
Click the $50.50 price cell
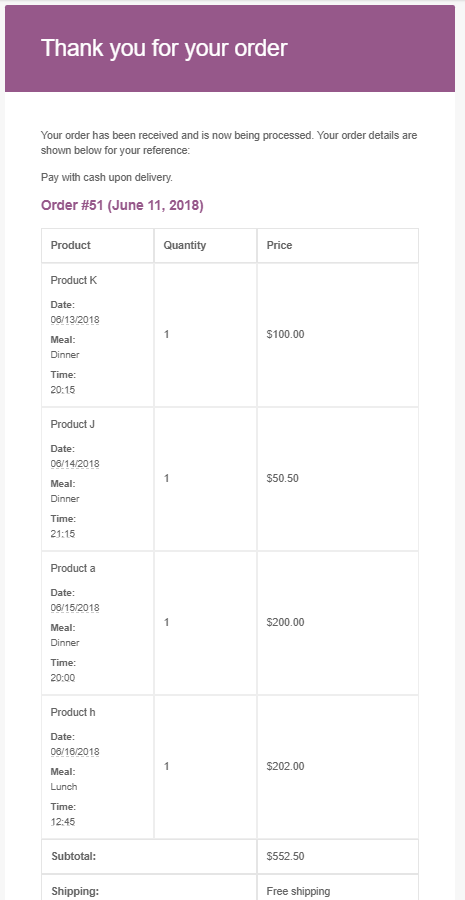coord(338,479)
